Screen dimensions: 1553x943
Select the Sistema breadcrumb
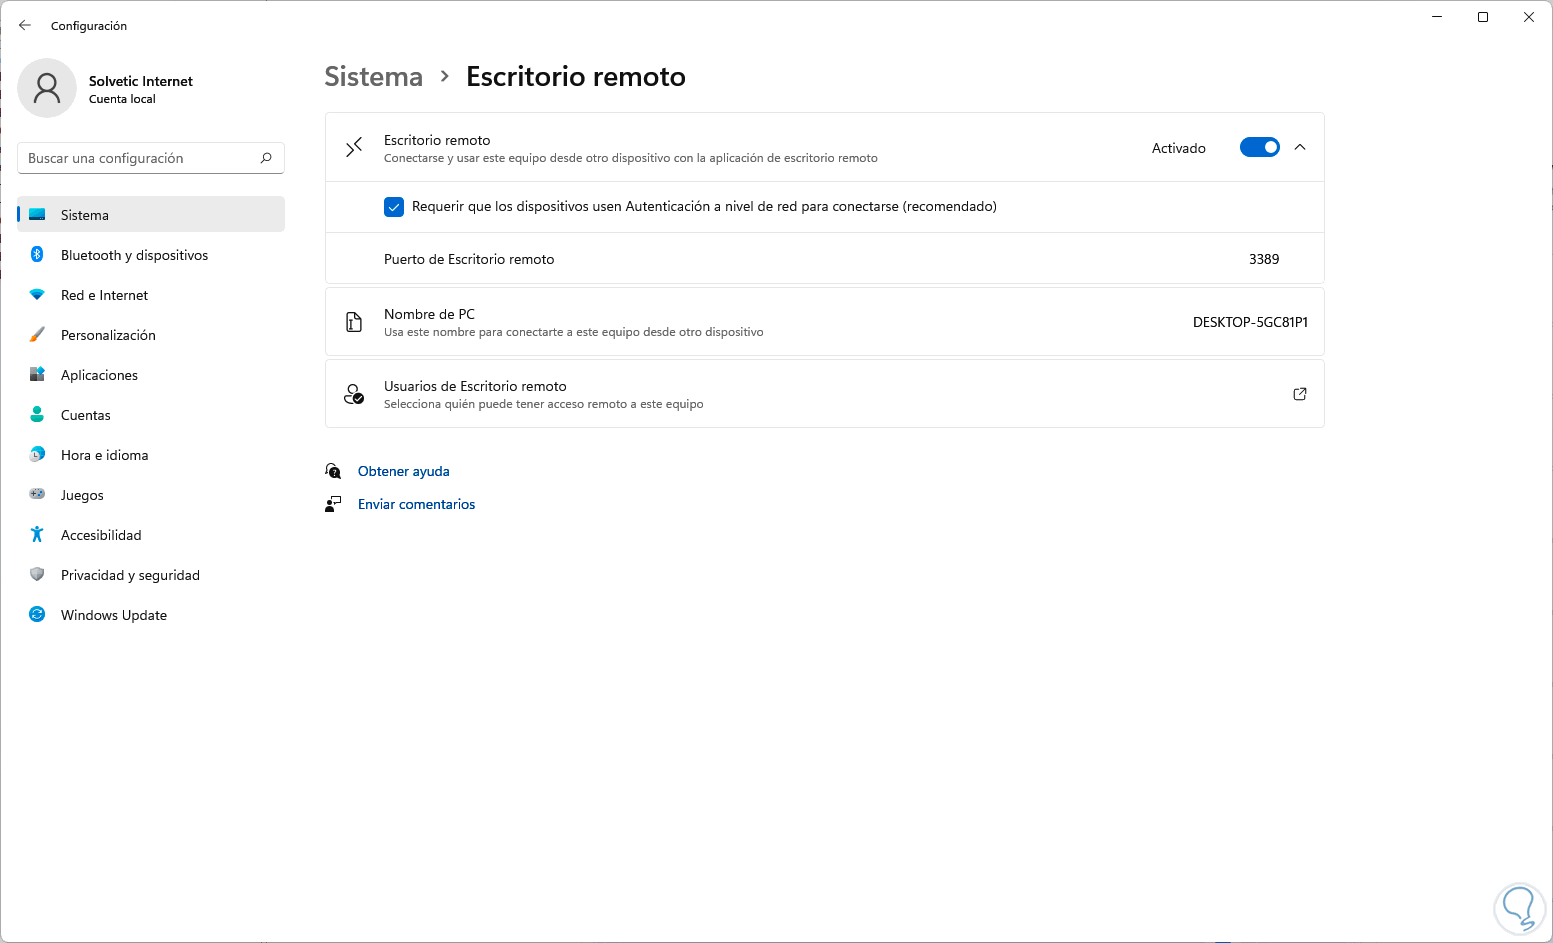tap(373, 77)
